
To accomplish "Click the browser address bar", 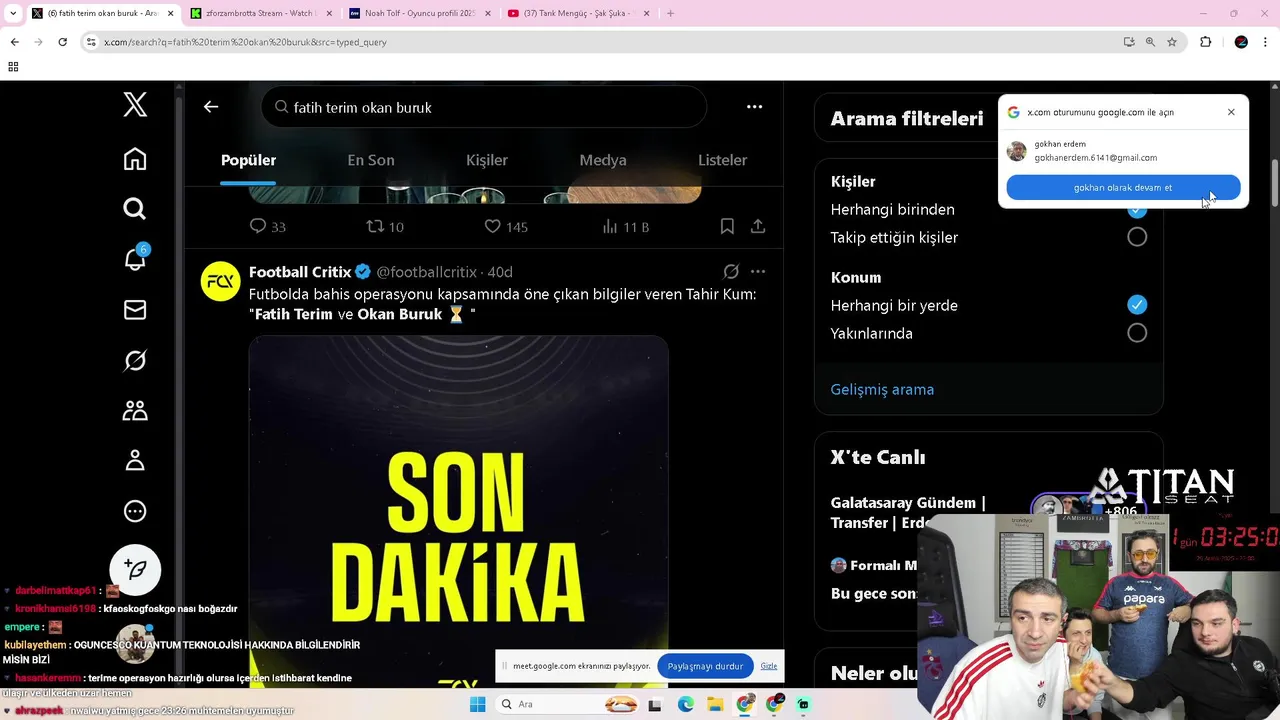I will [x=600, y=42].
